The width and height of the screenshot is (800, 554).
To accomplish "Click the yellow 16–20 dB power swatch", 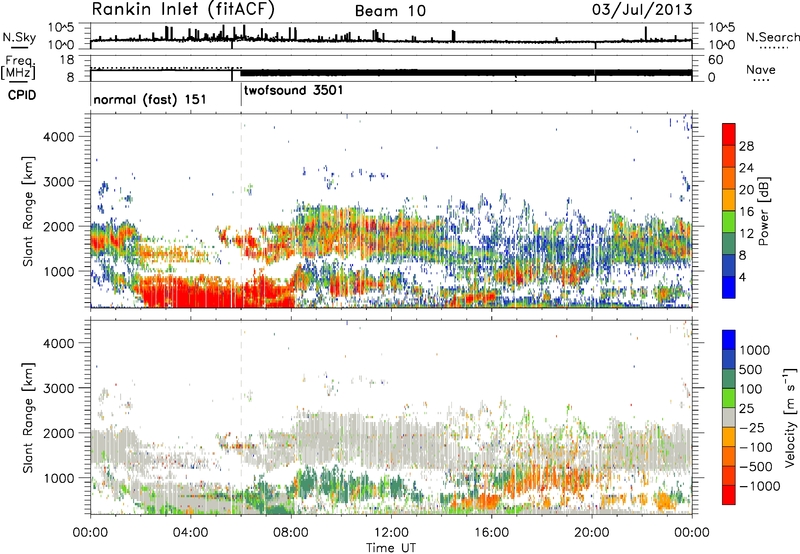I will (729, 199).
